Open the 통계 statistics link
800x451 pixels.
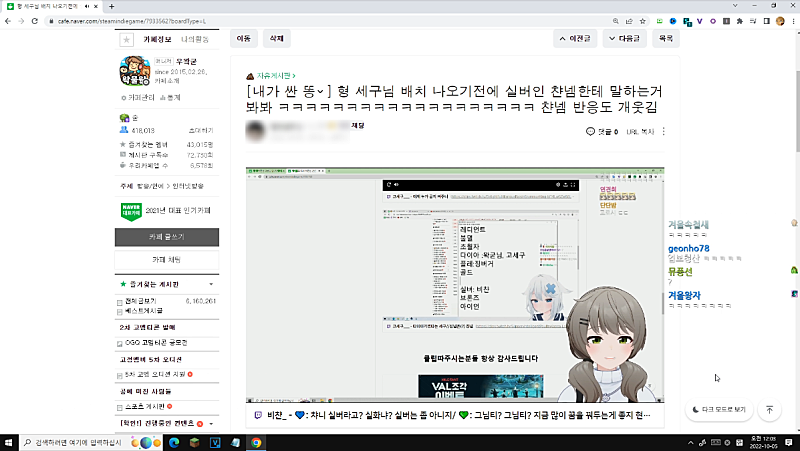pos(170,97)
